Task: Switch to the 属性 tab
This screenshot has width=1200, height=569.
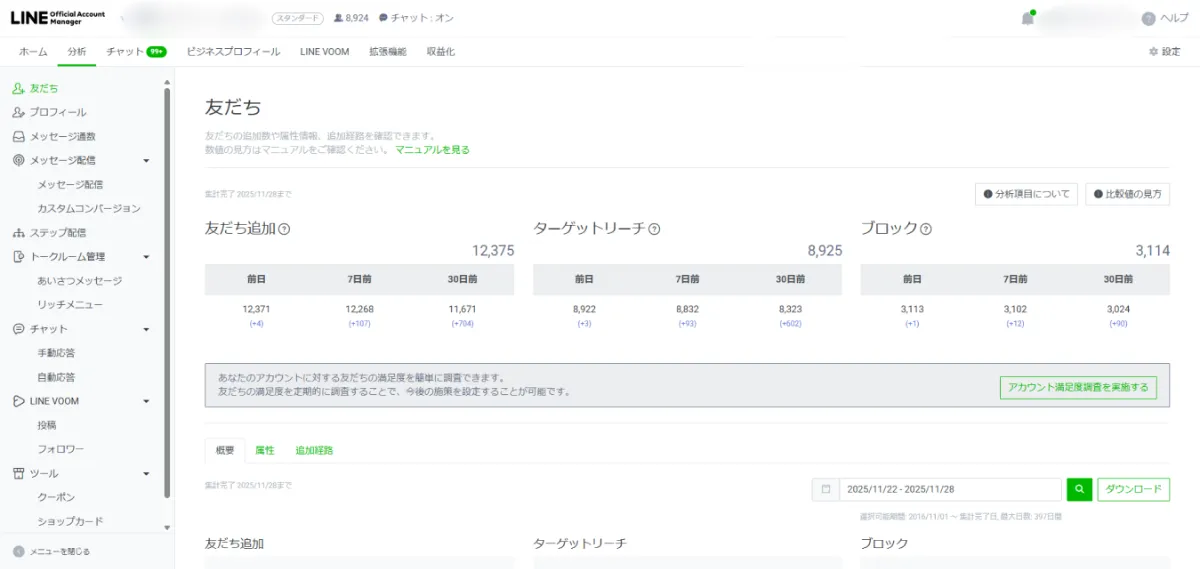Action: [x=265, y=450]
